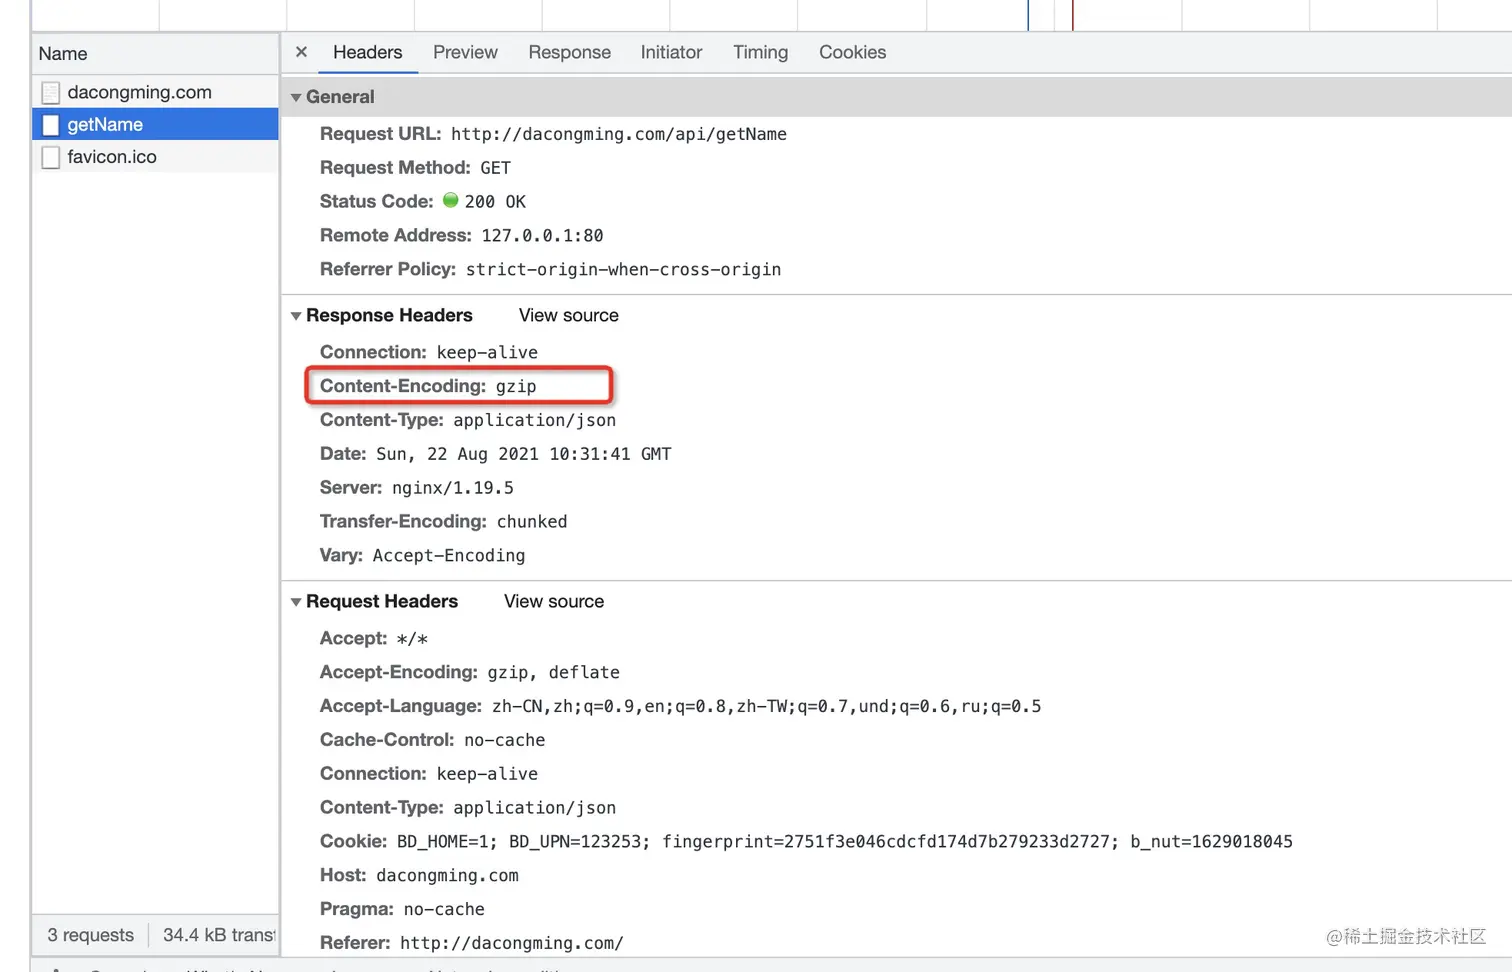
Task: Click the 200 OK status text
Action: coord(495,202)
